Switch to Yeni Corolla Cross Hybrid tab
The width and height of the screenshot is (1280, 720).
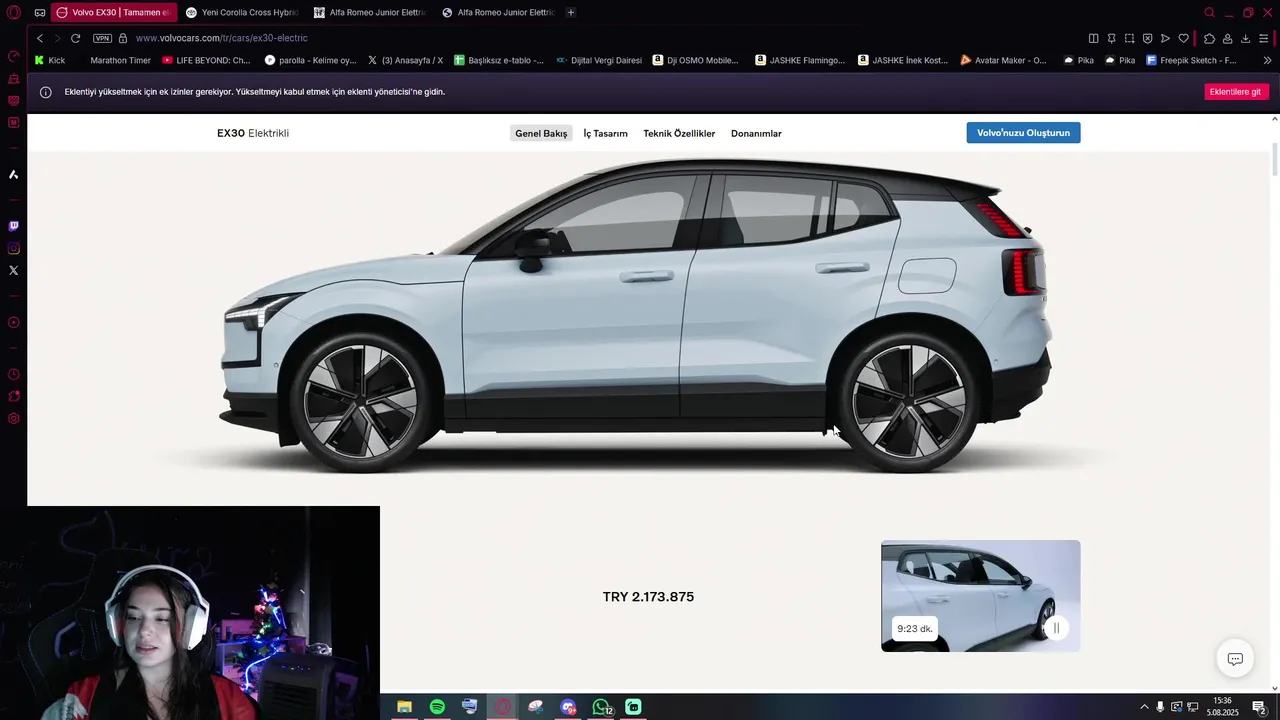pos(242,12)
